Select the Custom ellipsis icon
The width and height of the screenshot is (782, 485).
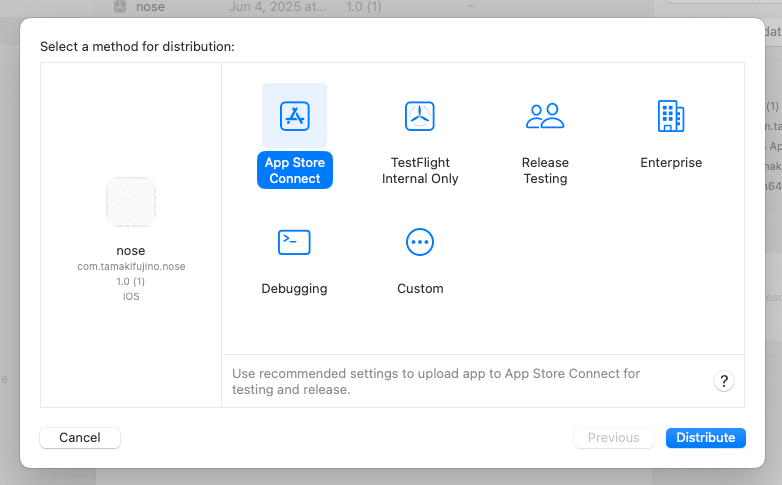pos(420,241)
